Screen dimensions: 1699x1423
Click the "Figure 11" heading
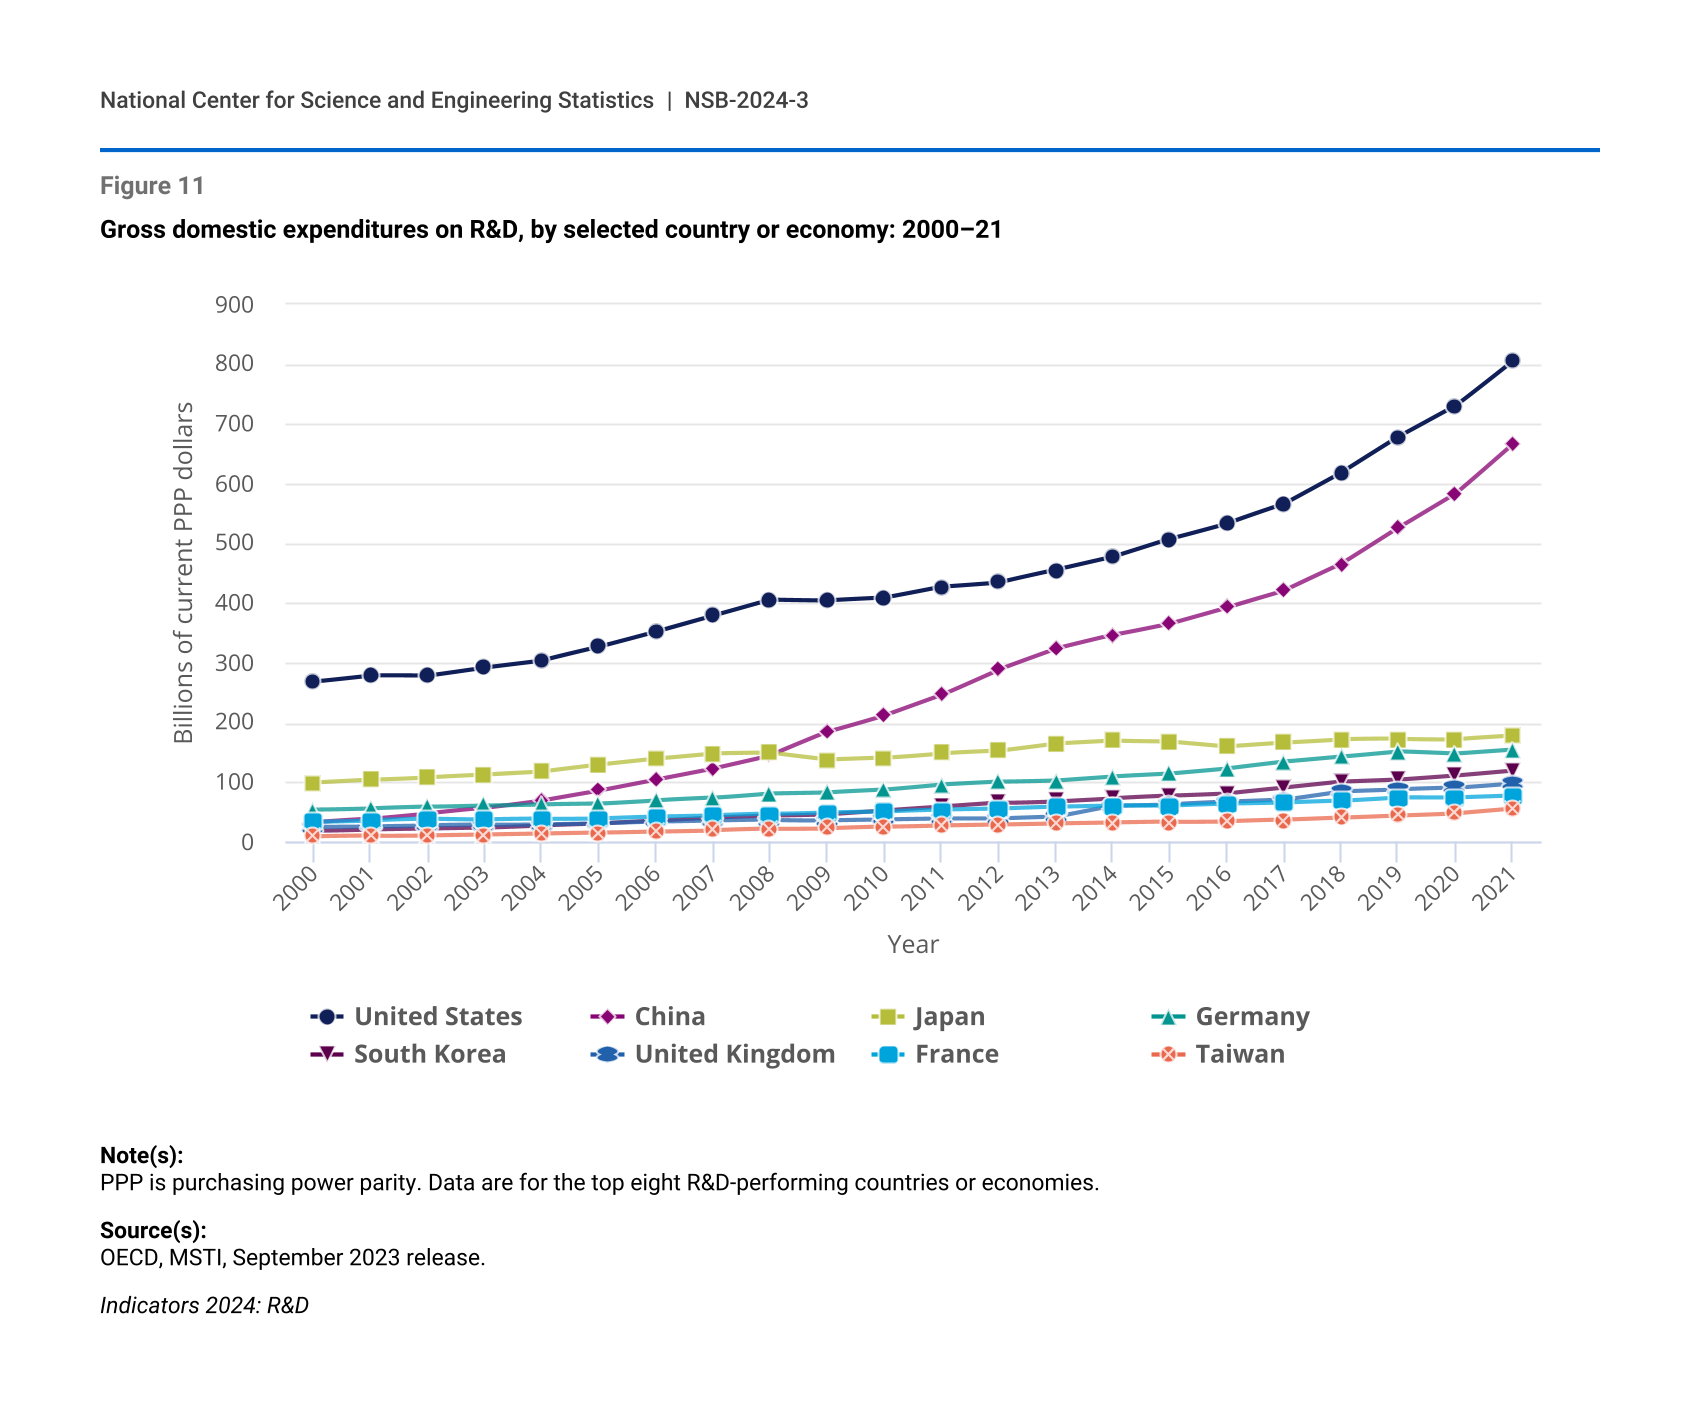pos(152,186)
